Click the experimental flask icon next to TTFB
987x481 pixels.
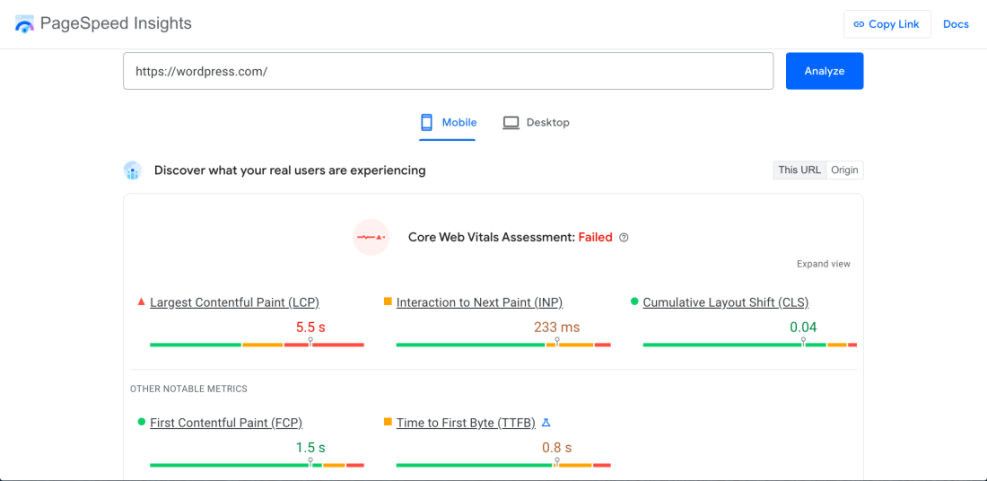[546, 422]
